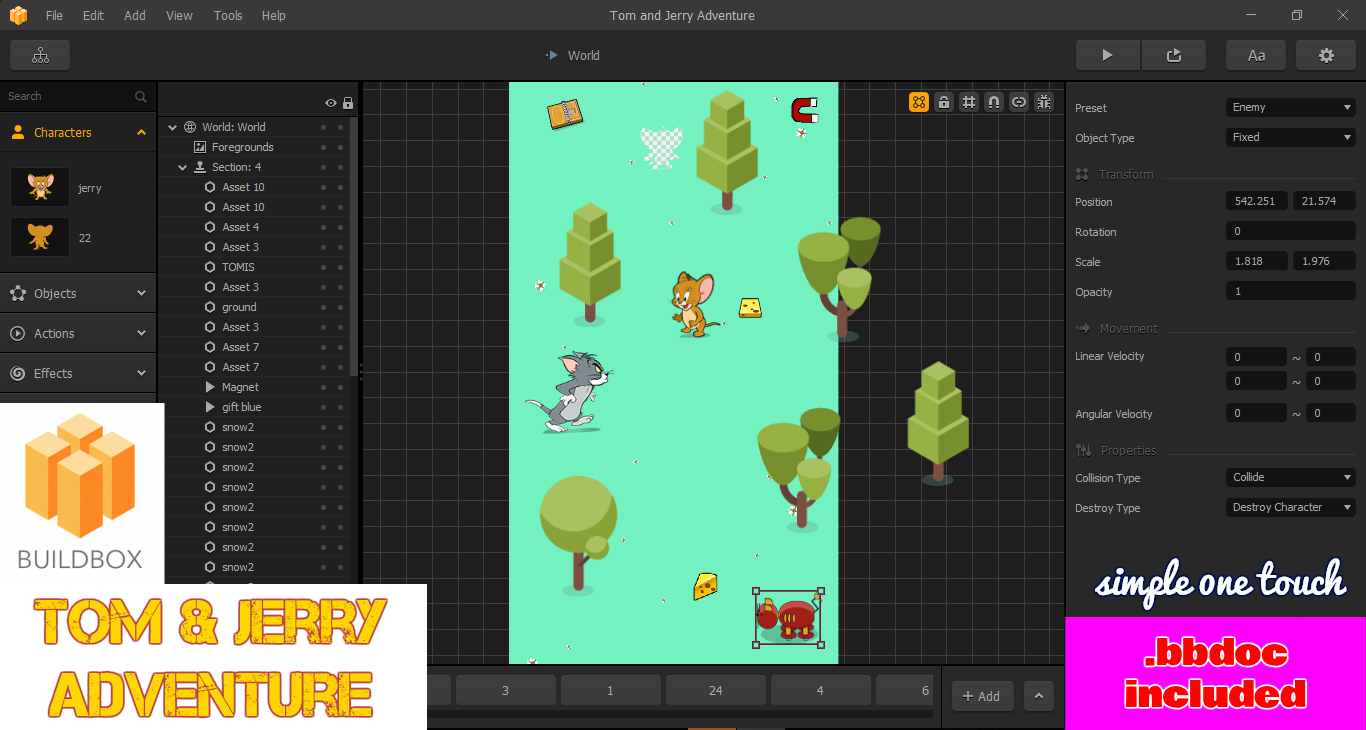The width and height of the screenshot is (1366, 730).
Task: Toggle the orange collision shape editor icon
Action: pos(919,101)
